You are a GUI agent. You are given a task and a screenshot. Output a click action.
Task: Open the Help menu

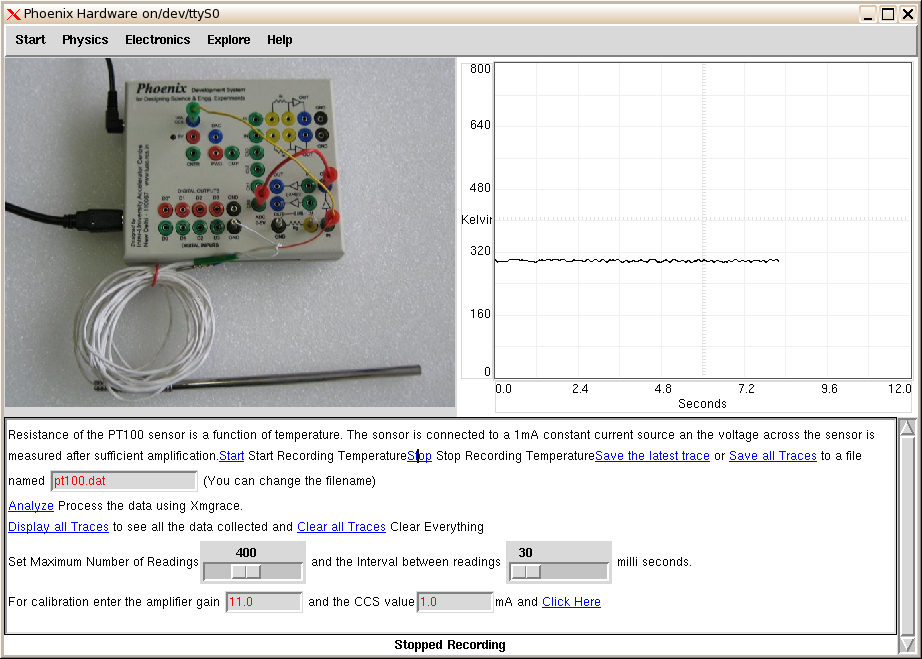[x=279, y=40]
